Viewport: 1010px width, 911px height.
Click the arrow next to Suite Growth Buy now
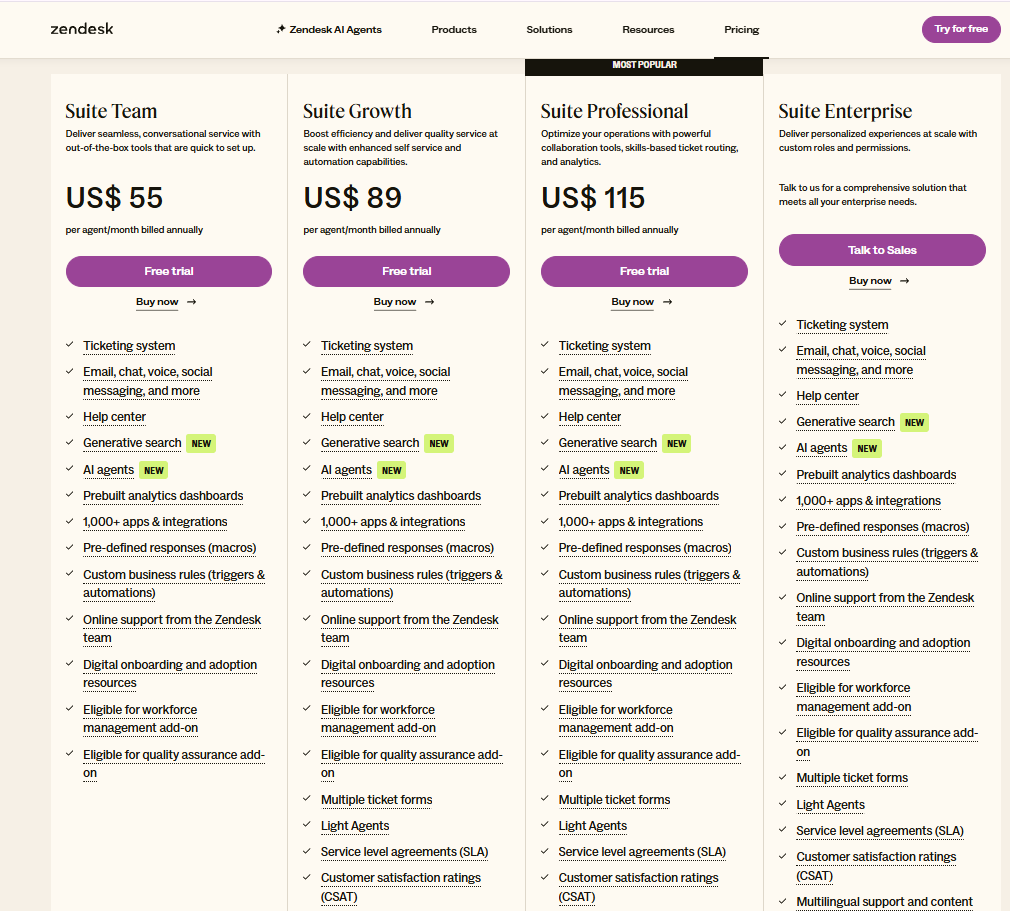[x=430, y=302]
